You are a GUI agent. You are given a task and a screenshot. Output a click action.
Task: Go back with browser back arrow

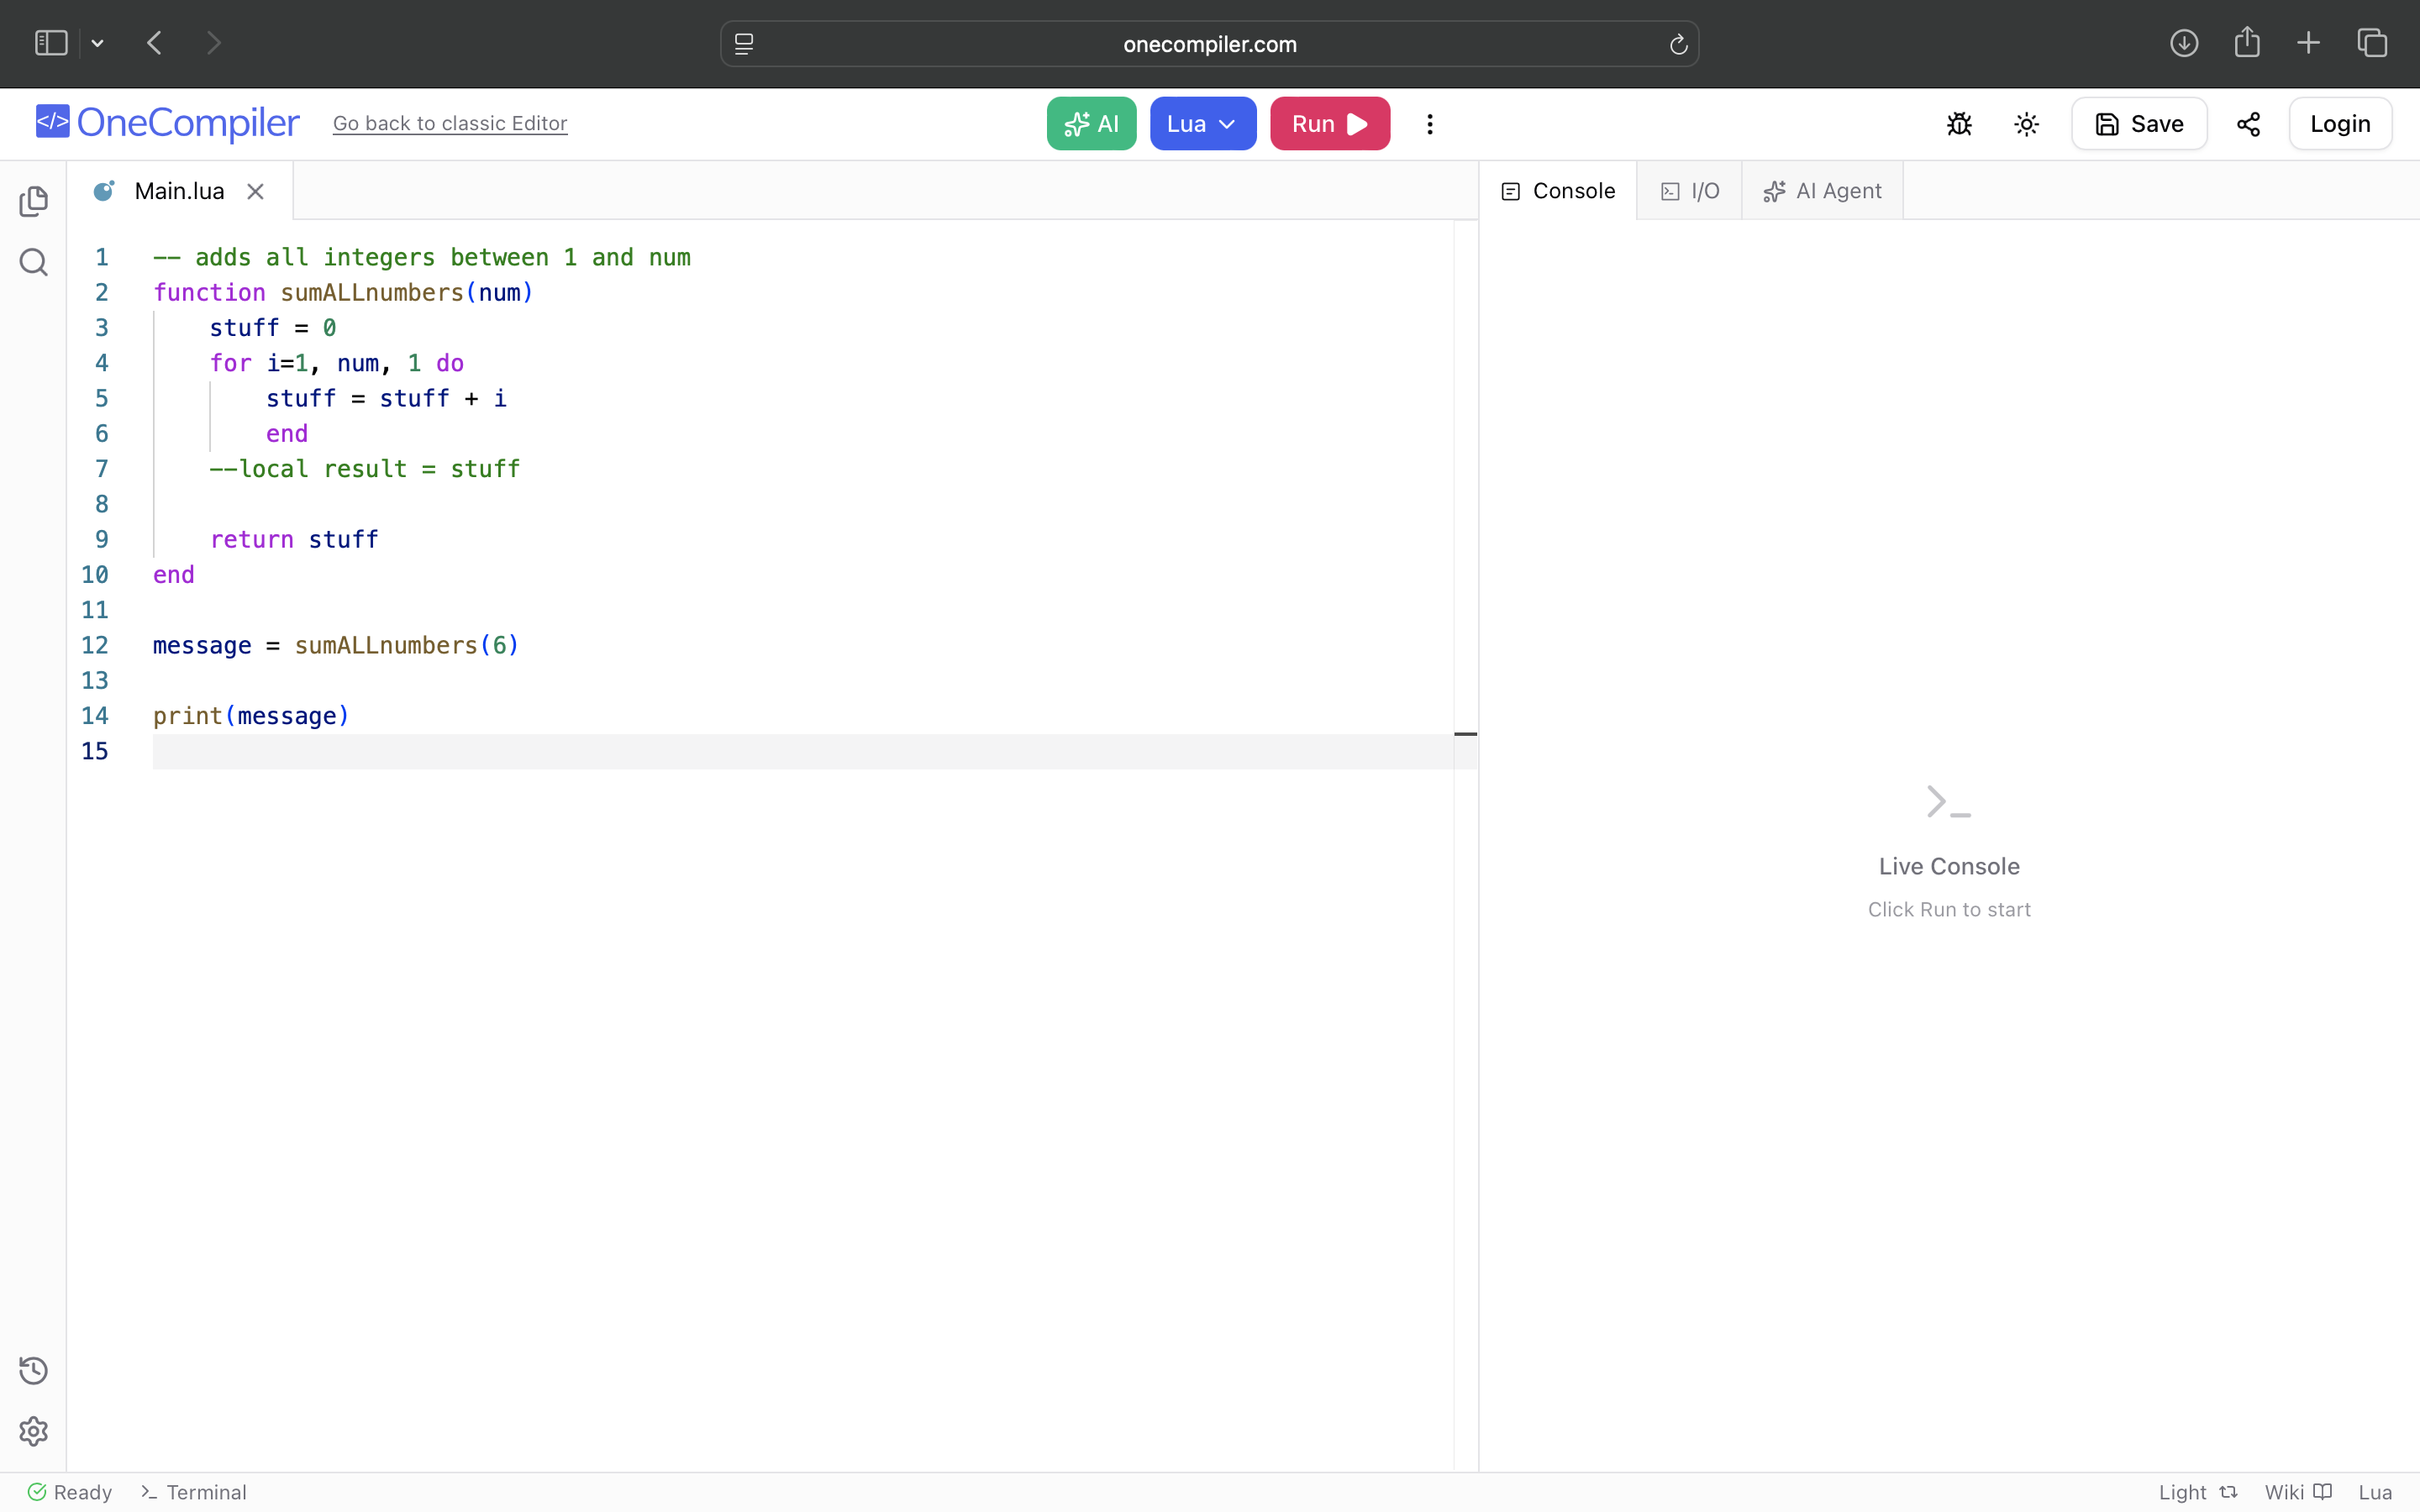click(154, 43)
